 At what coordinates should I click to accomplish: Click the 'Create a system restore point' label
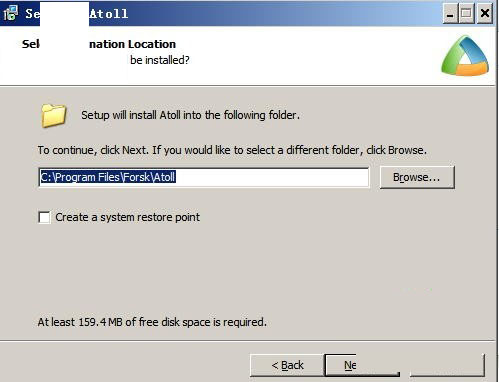tap(127, 217)
